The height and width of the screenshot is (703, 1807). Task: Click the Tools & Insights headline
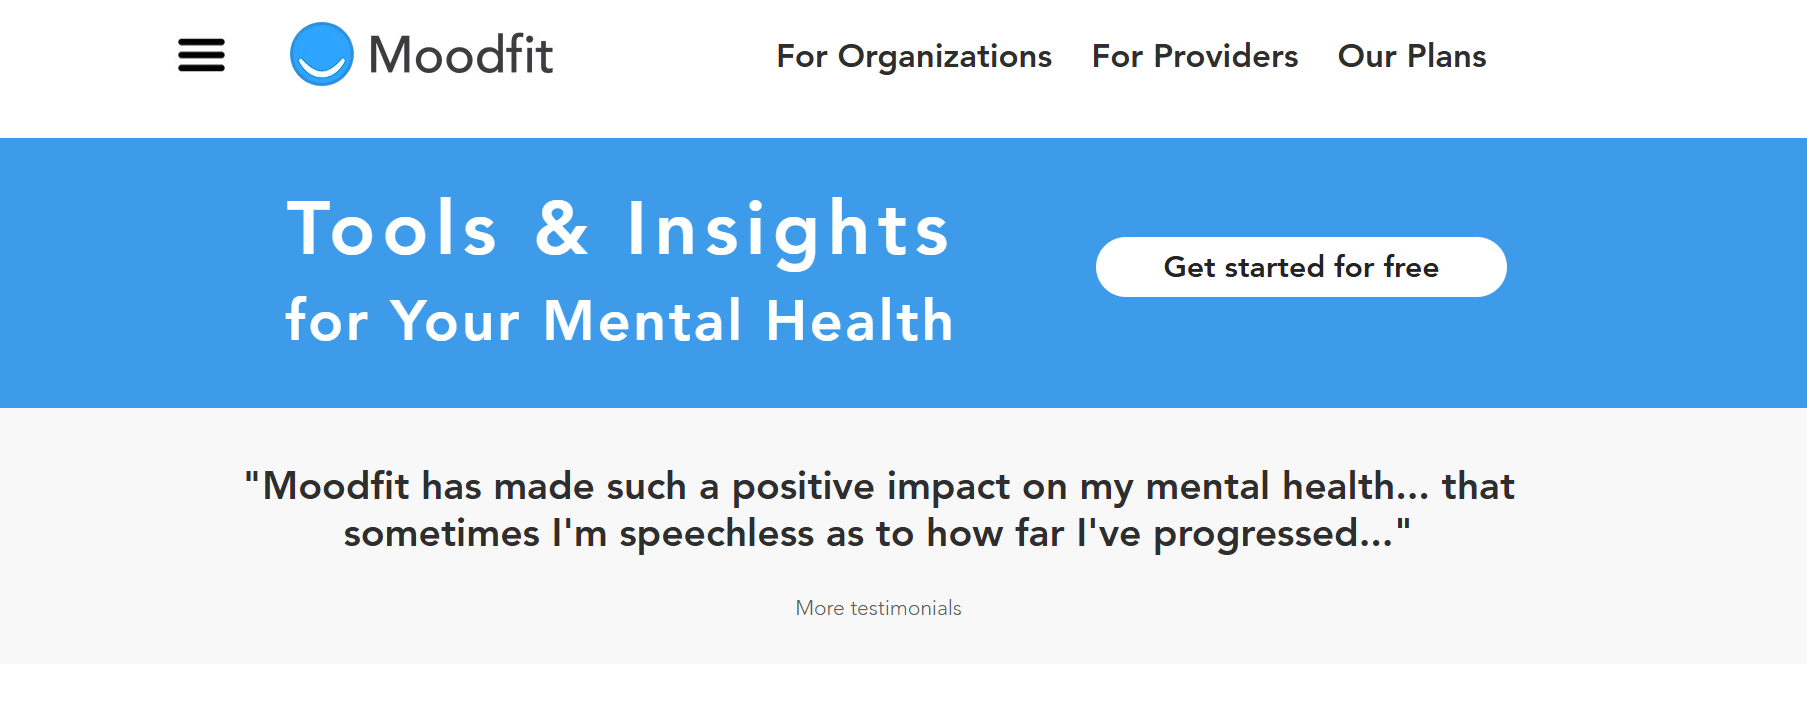(618, 230)
